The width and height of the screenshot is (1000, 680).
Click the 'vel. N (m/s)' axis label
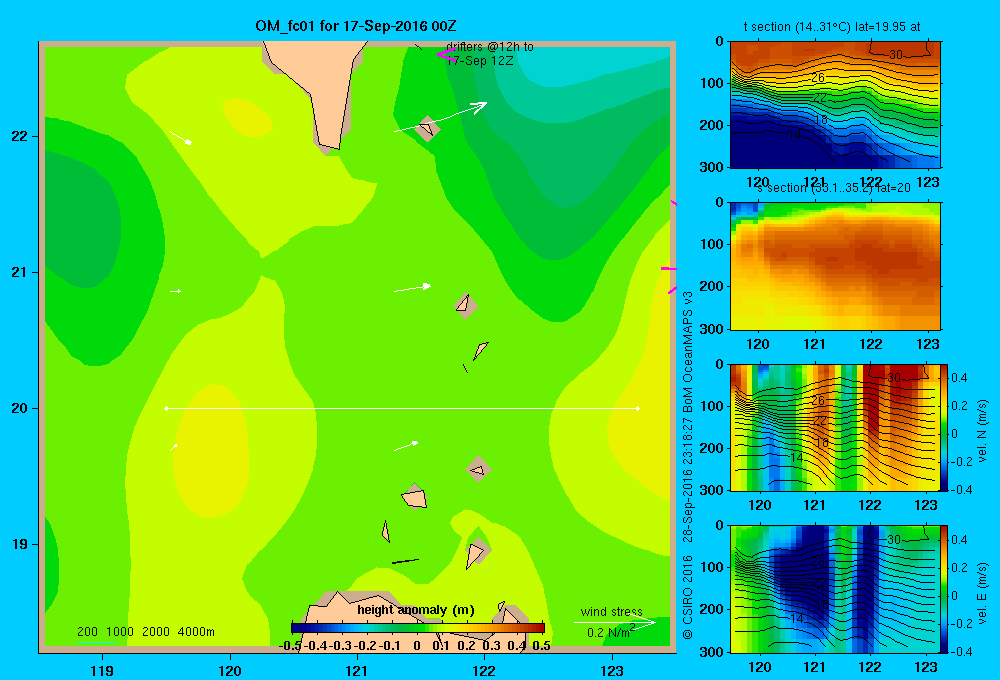(x=982, y=431)
